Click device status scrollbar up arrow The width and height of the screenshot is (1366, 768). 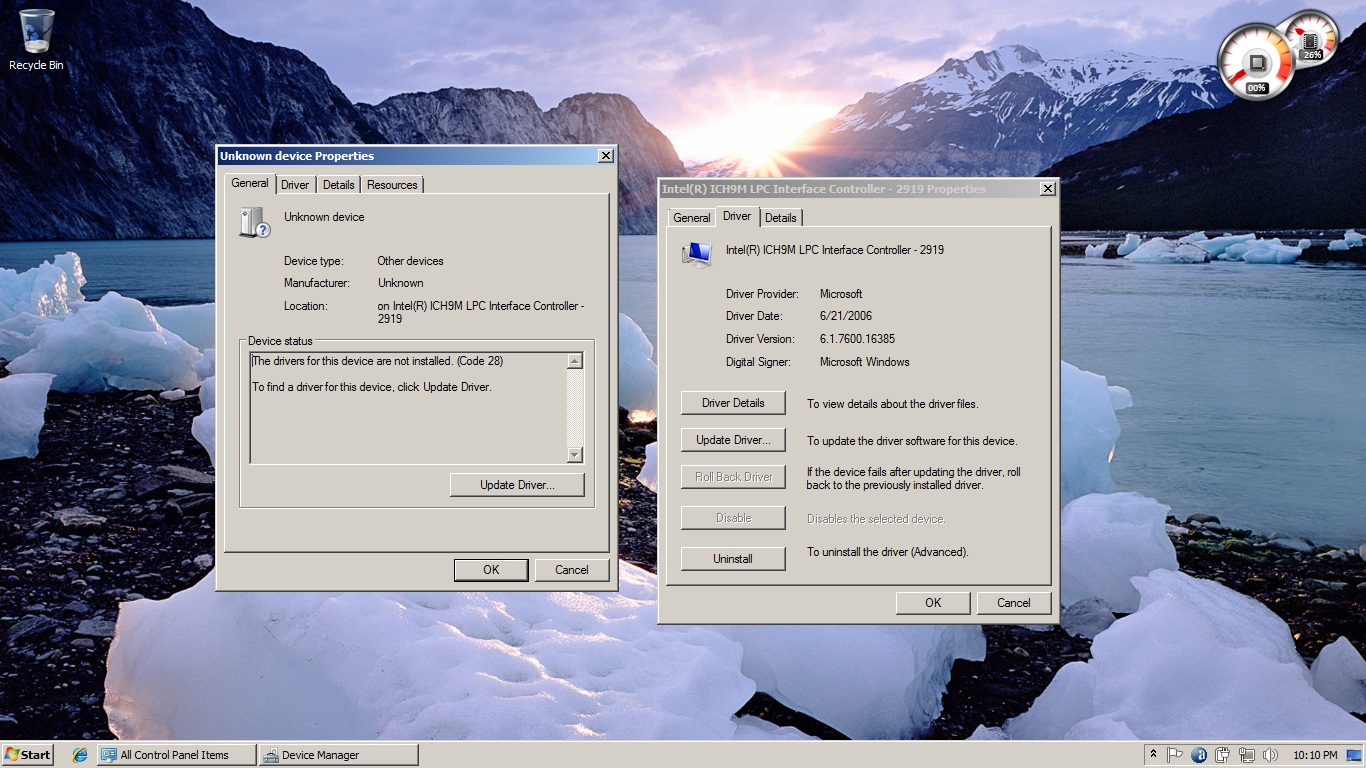pyautogui.click(x=574, y=361)
